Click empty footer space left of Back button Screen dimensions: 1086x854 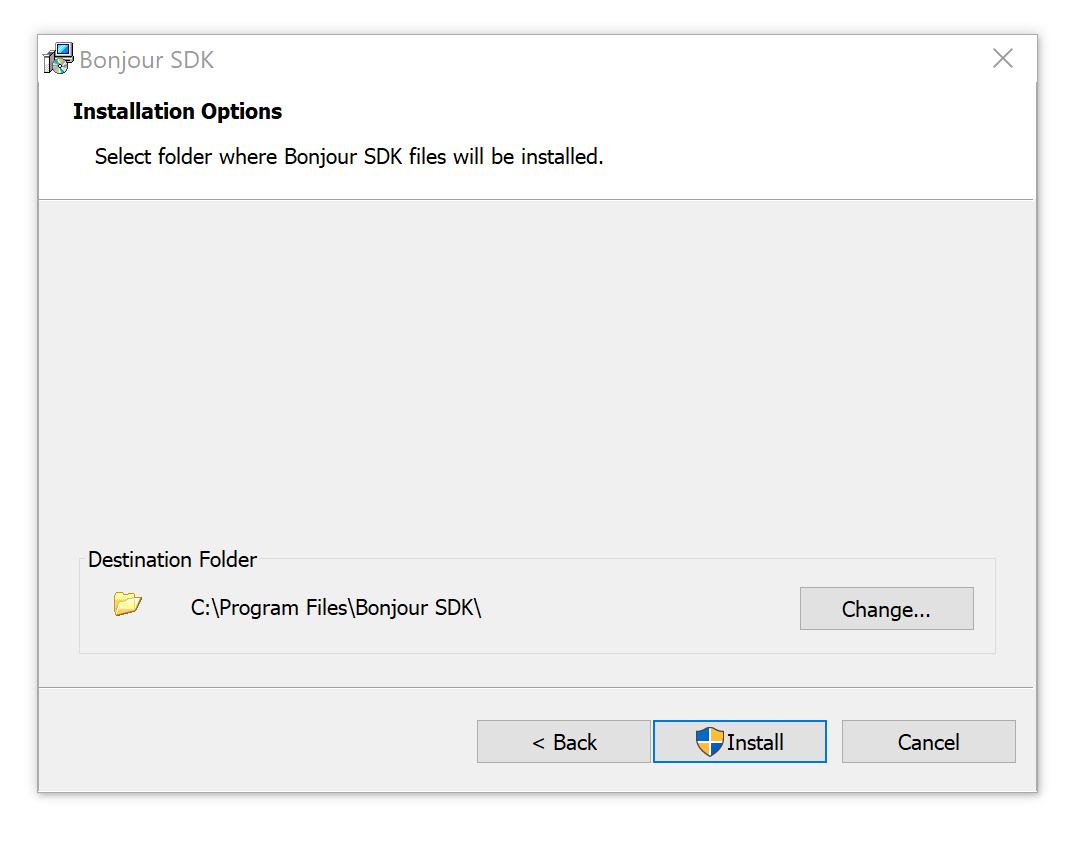click(x=250, y=742)
